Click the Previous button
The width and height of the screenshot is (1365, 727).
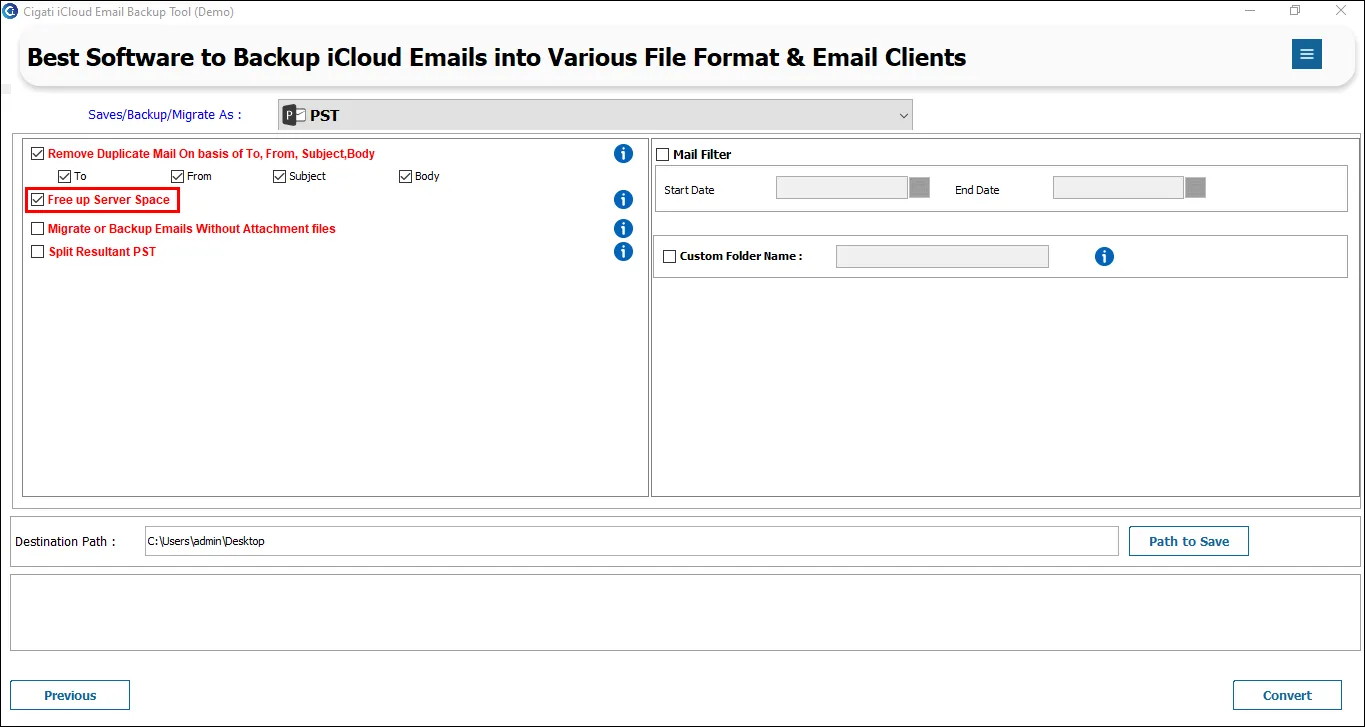click(70, 695)
